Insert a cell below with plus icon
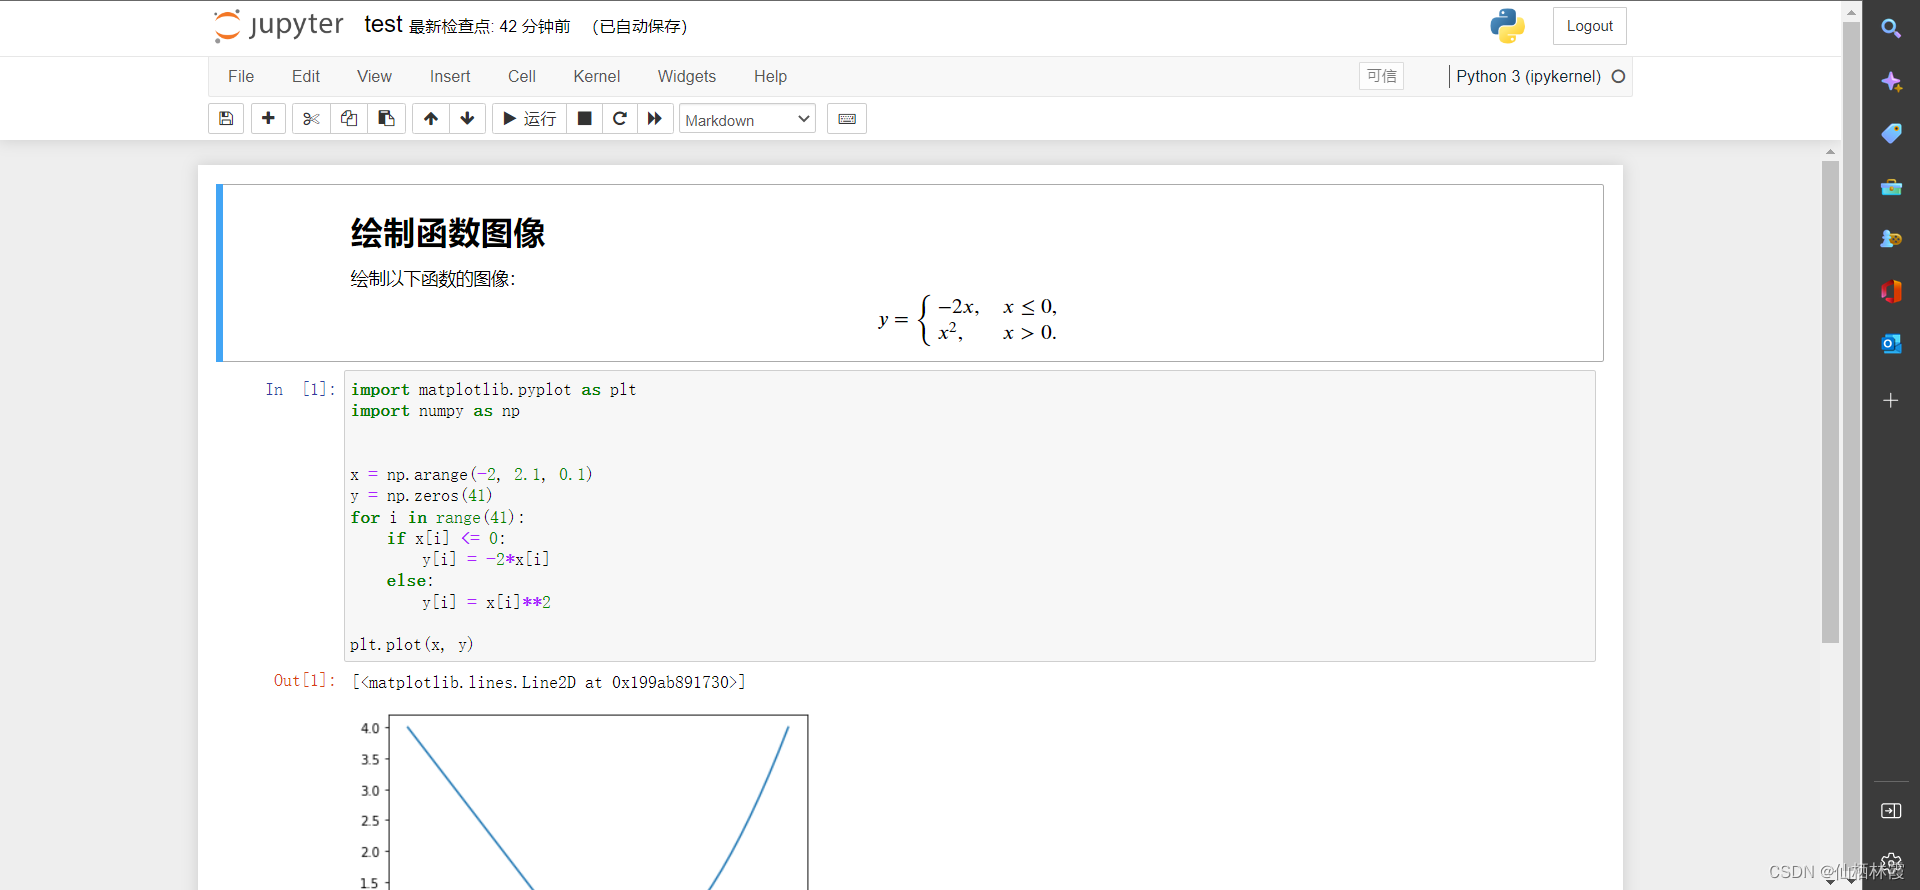The image size is (1920, 890). (x=268, y=119)
